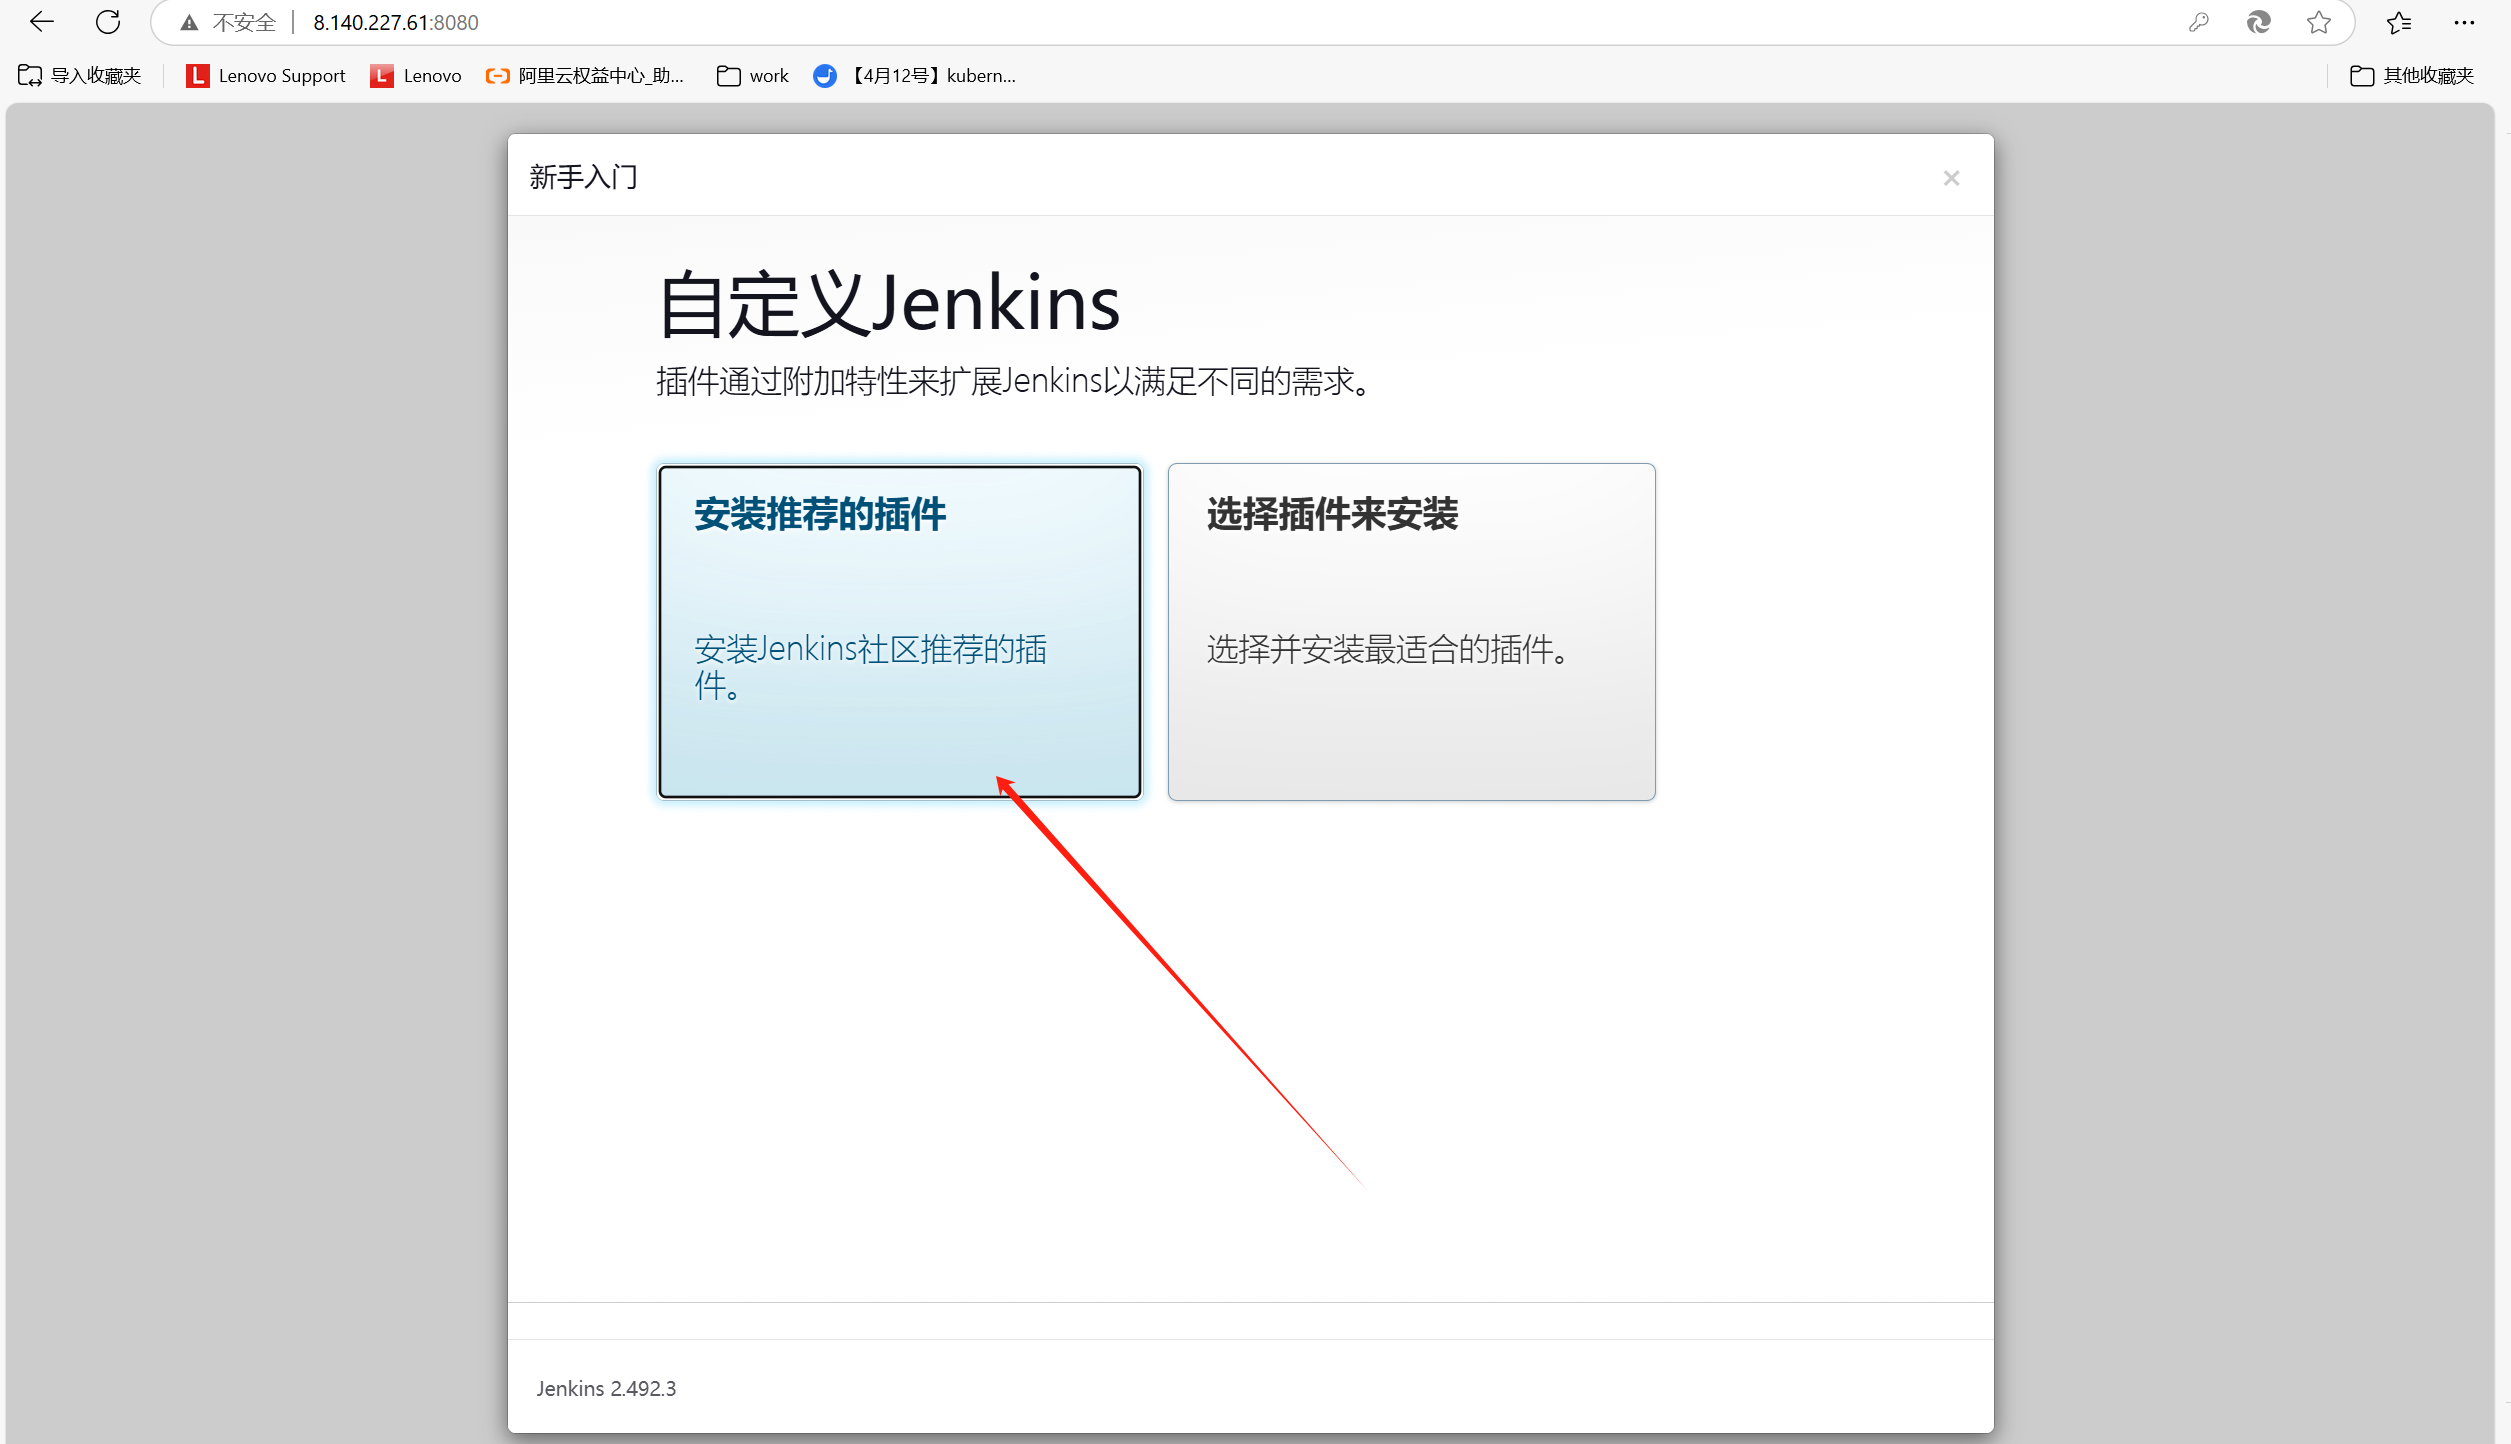Reload the page with the refresh icon

108,22
